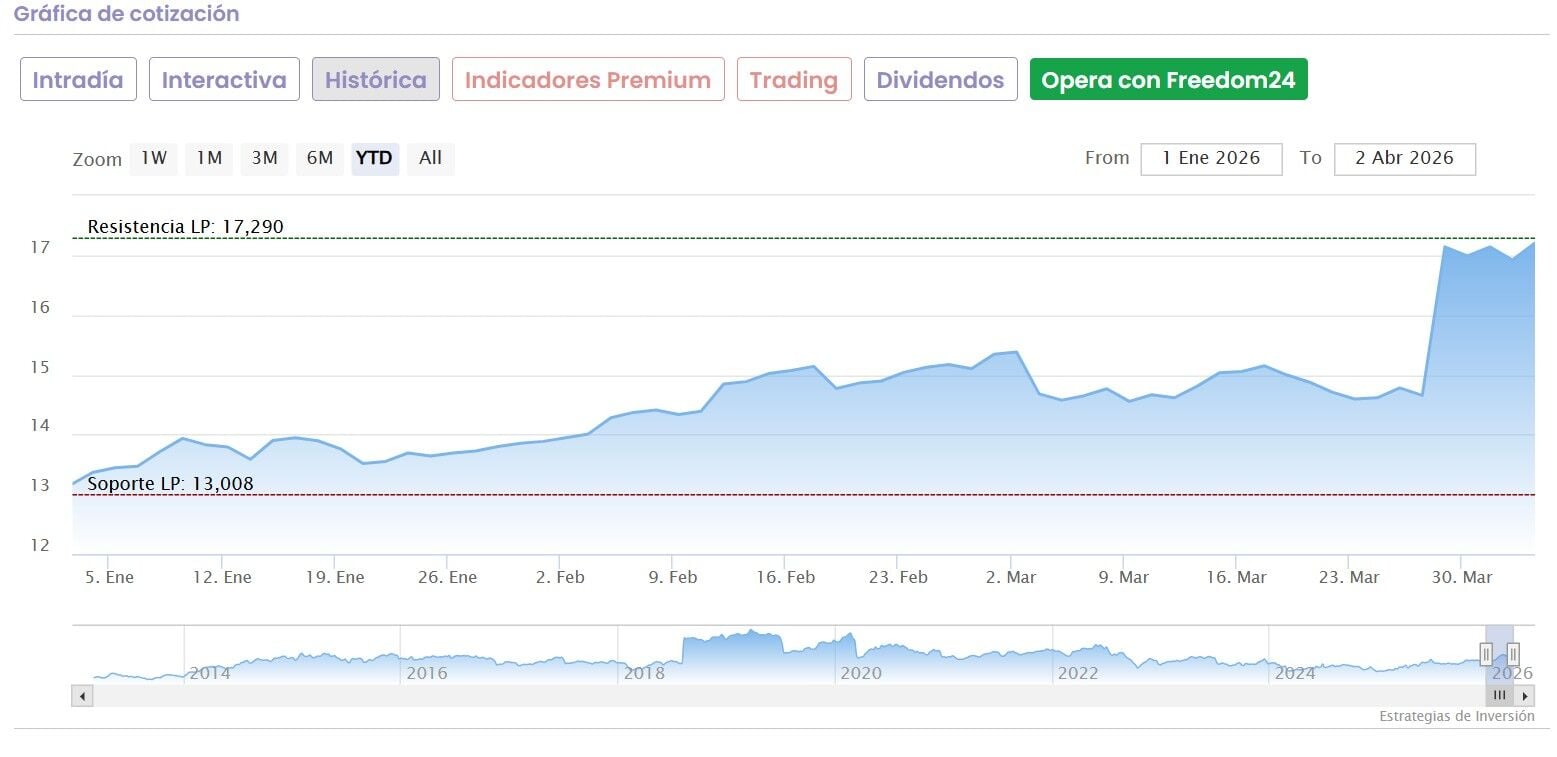View the Dividendos tab

pos(941,80)
